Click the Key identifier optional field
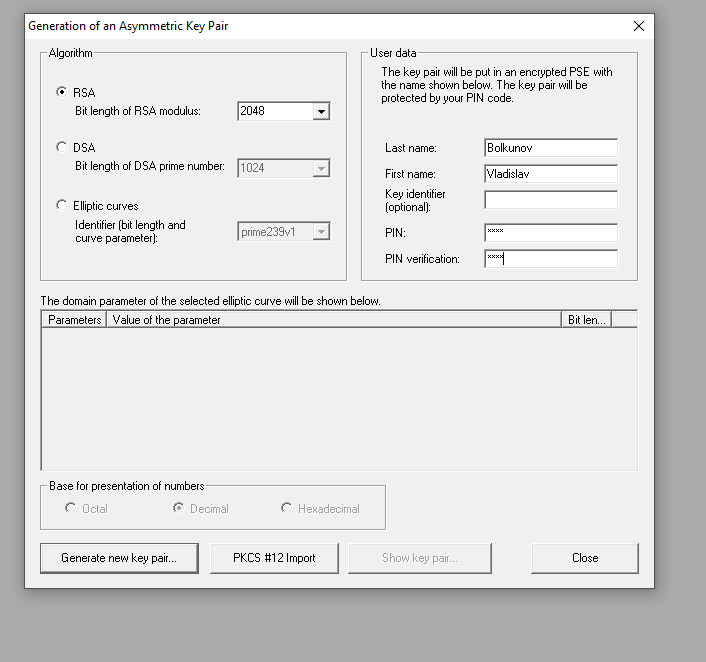Image resolution: width=706 pixels, height=662 pixels. coord(551,200)
